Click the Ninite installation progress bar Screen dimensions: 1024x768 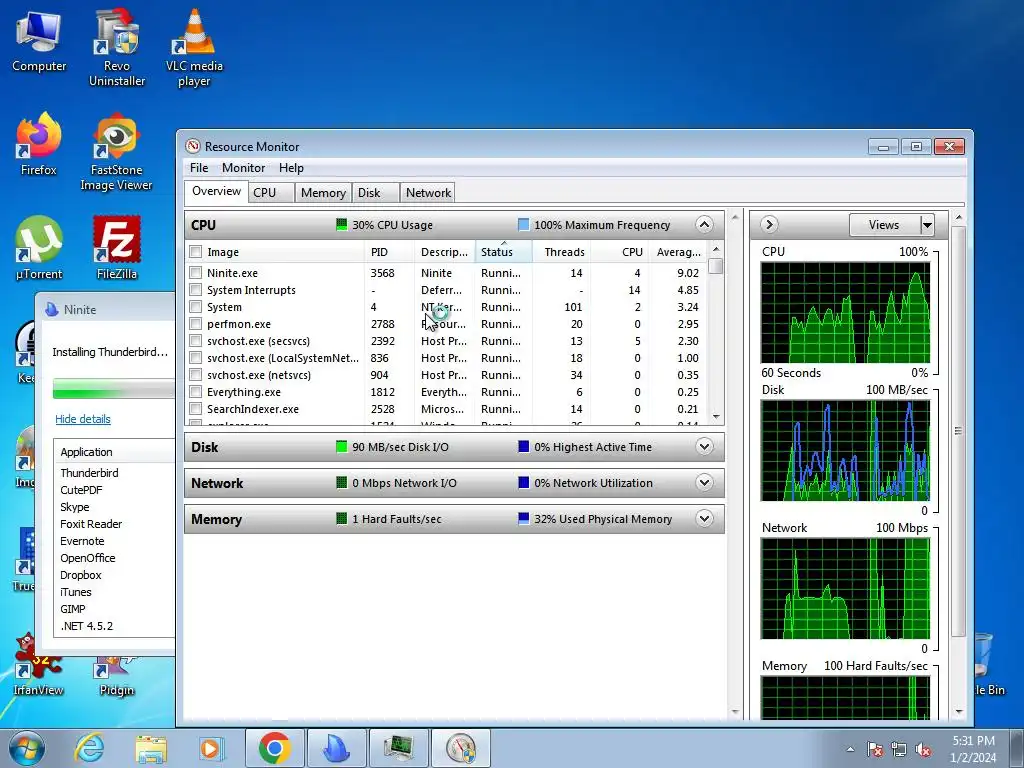pos(114,388)
